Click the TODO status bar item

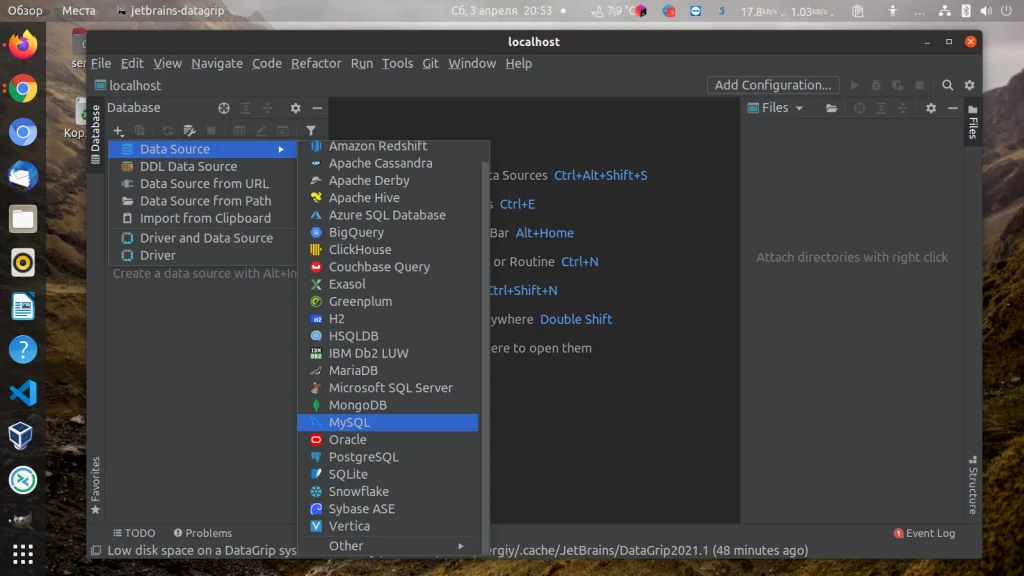135,533
